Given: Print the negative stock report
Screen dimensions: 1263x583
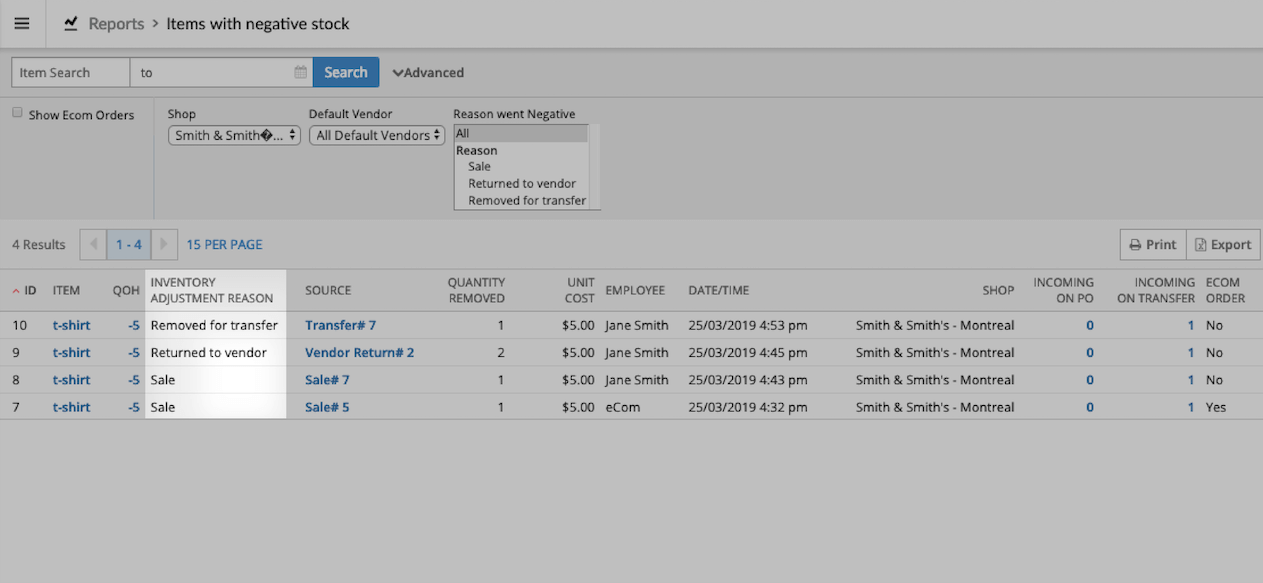Looking at the screenshot, I should (x=1152, y=245).
